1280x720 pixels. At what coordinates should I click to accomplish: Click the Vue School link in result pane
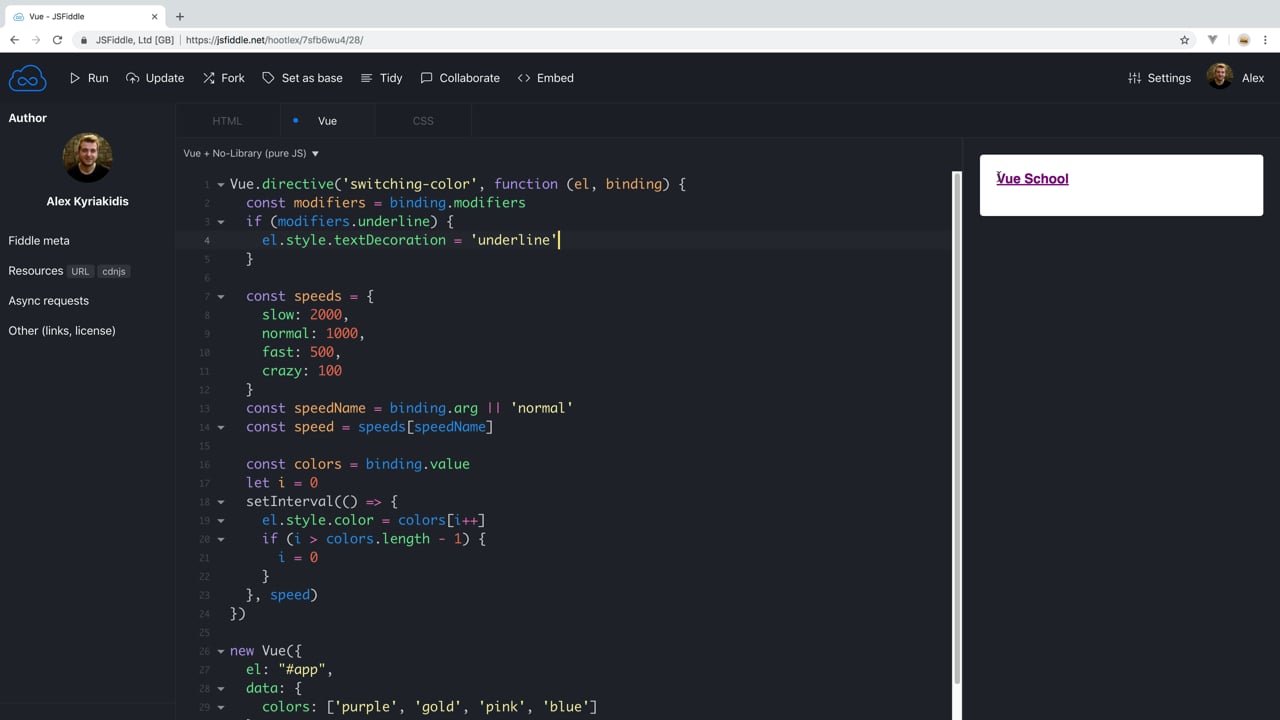click(x=1032, y=179)
